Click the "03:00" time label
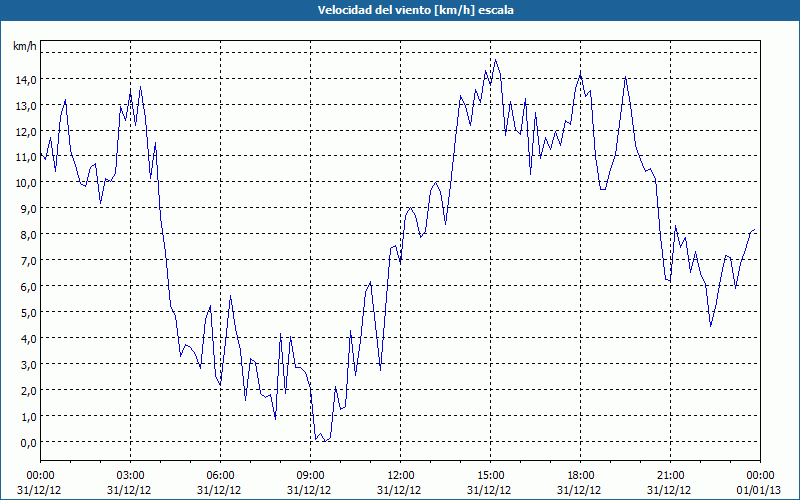The image size is (800, 500). (x=131, y=476)
